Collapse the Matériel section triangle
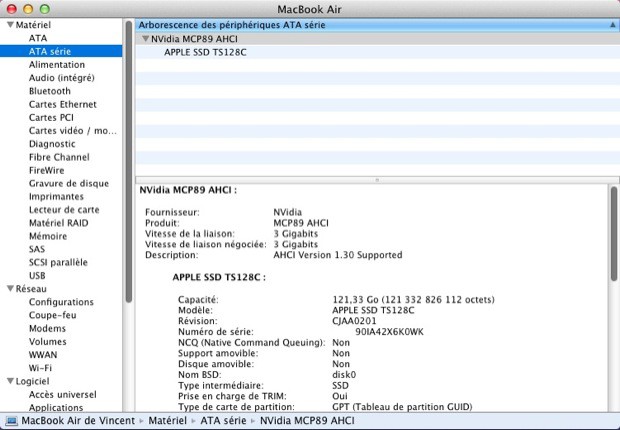 click(10, 23)
